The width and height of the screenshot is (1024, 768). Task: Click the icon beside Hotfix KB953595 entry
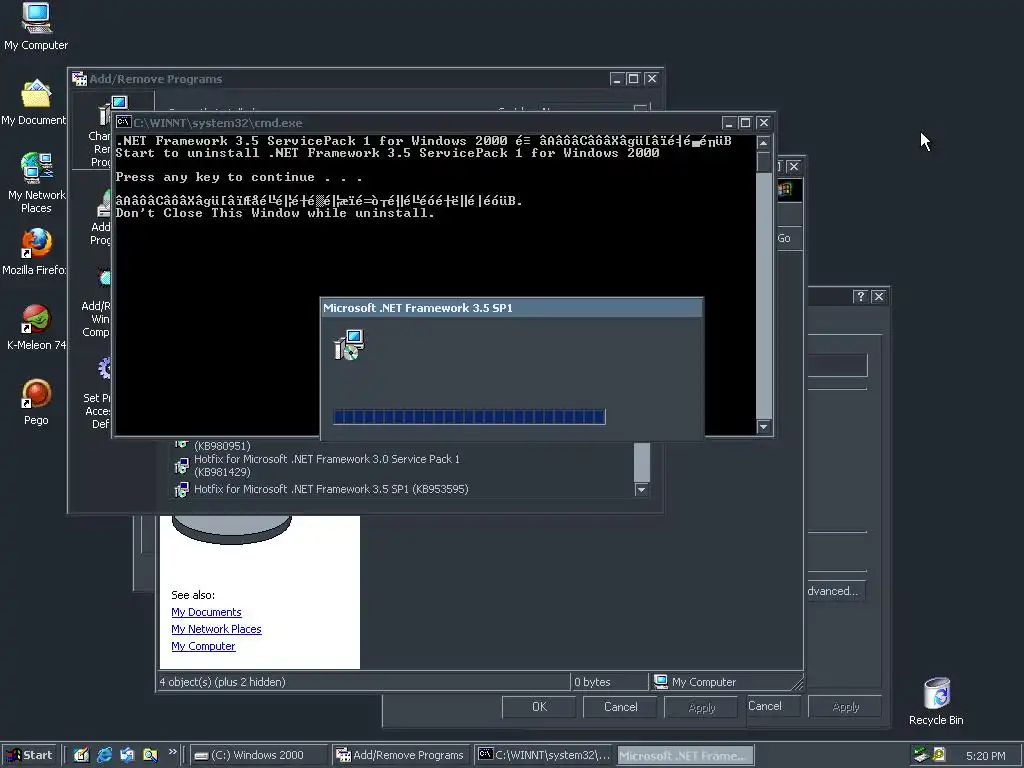point(182,489)
